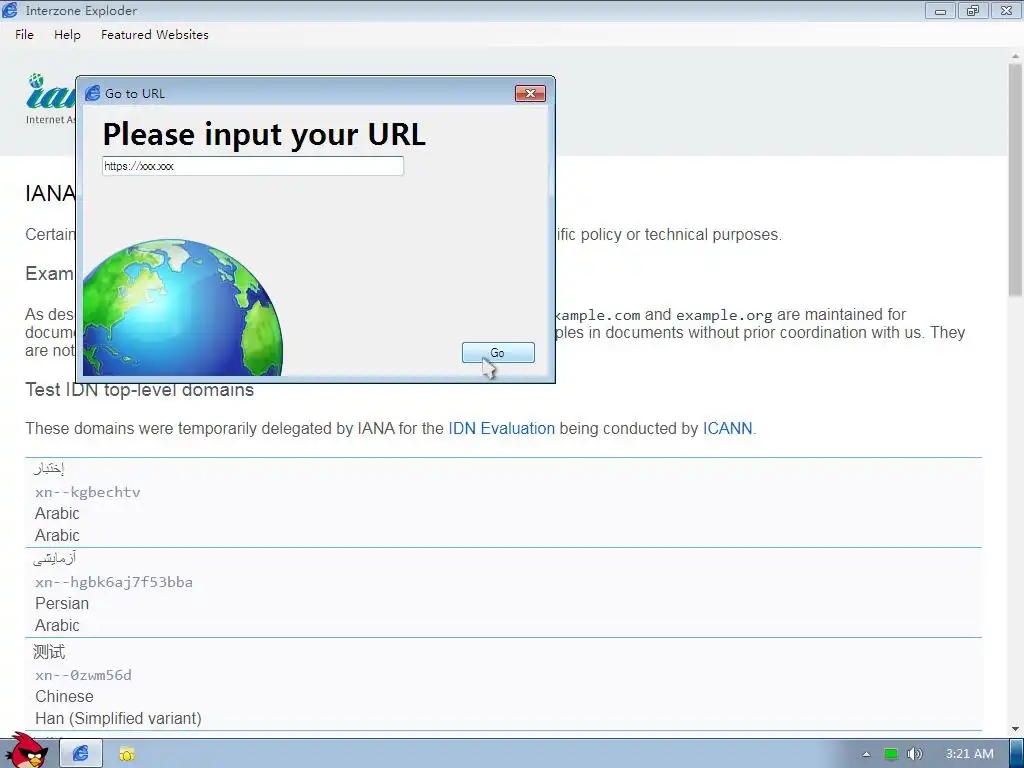The image size is (1024, 768).
Task: Restore down the Interzone Exploder window
Action: (x=973, y=11)
